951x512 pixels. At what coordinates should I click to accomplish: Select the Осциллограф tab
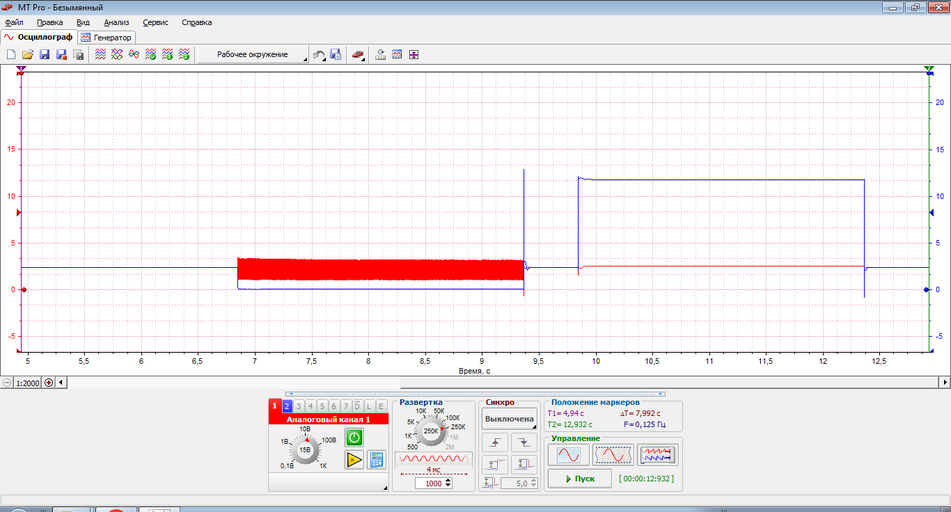(x=38, y=37)
